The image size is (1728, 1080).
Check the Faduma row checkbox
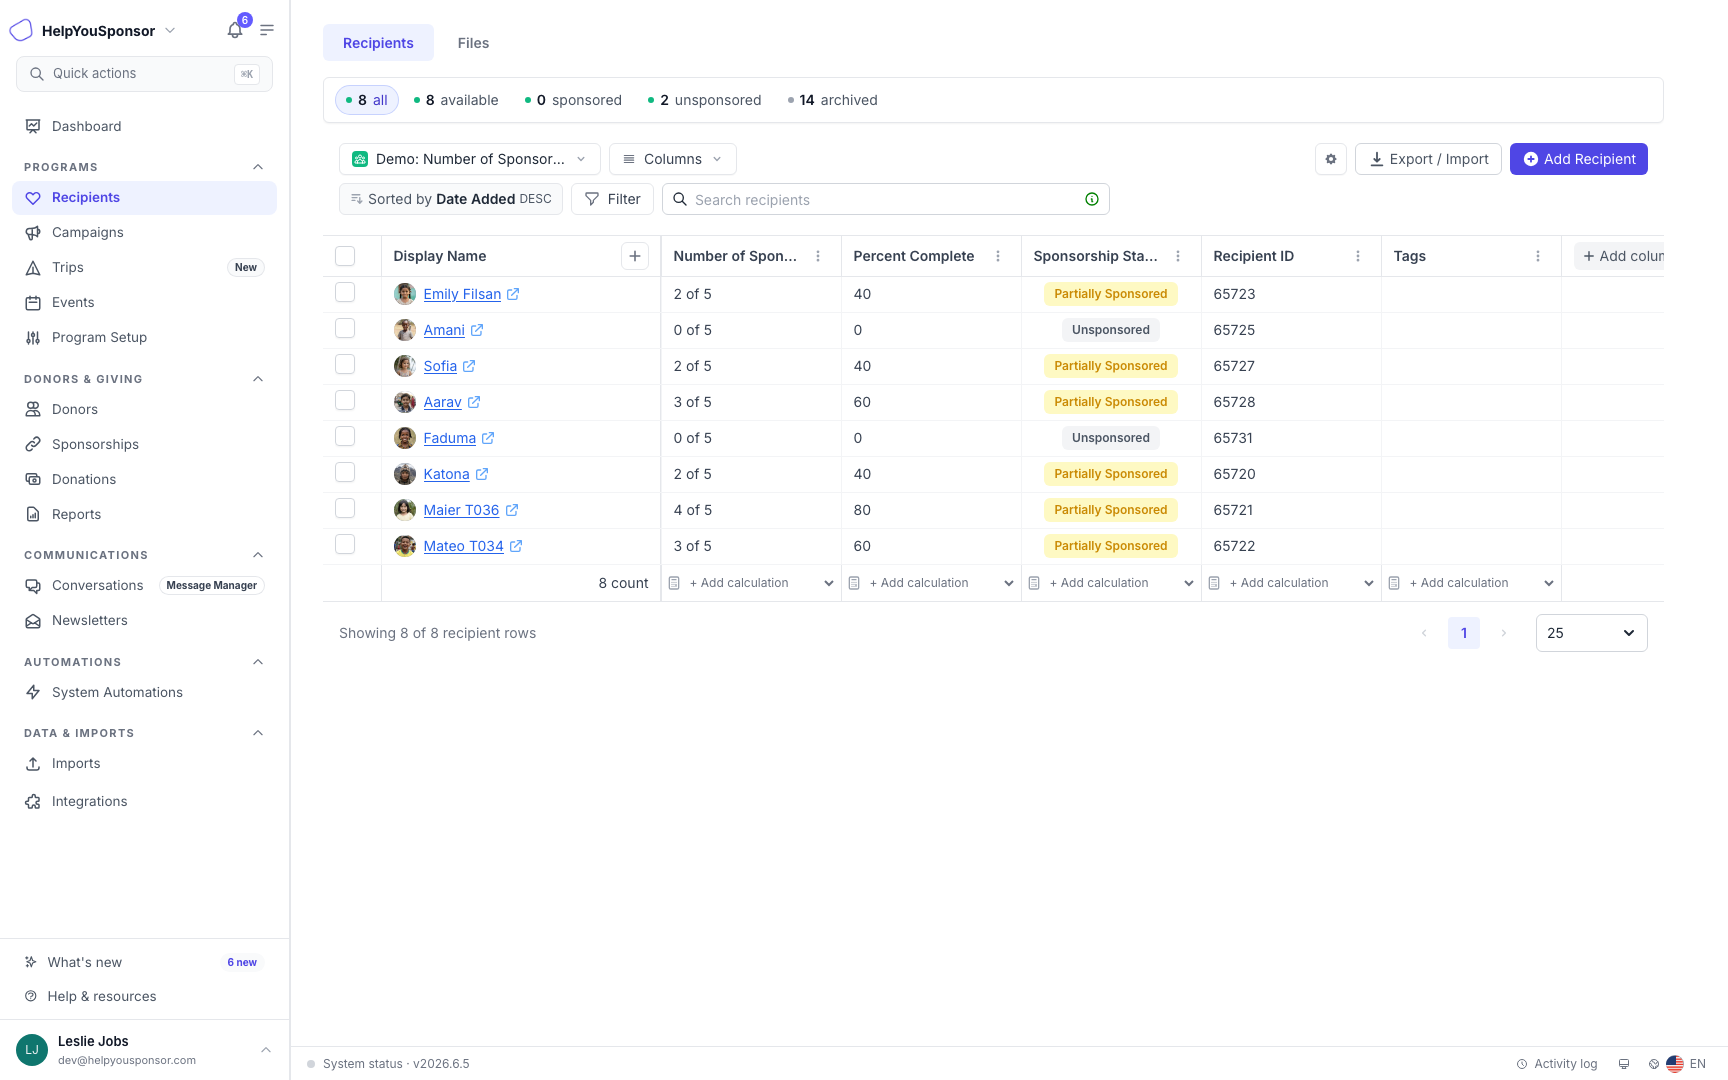tap(345, 436)
